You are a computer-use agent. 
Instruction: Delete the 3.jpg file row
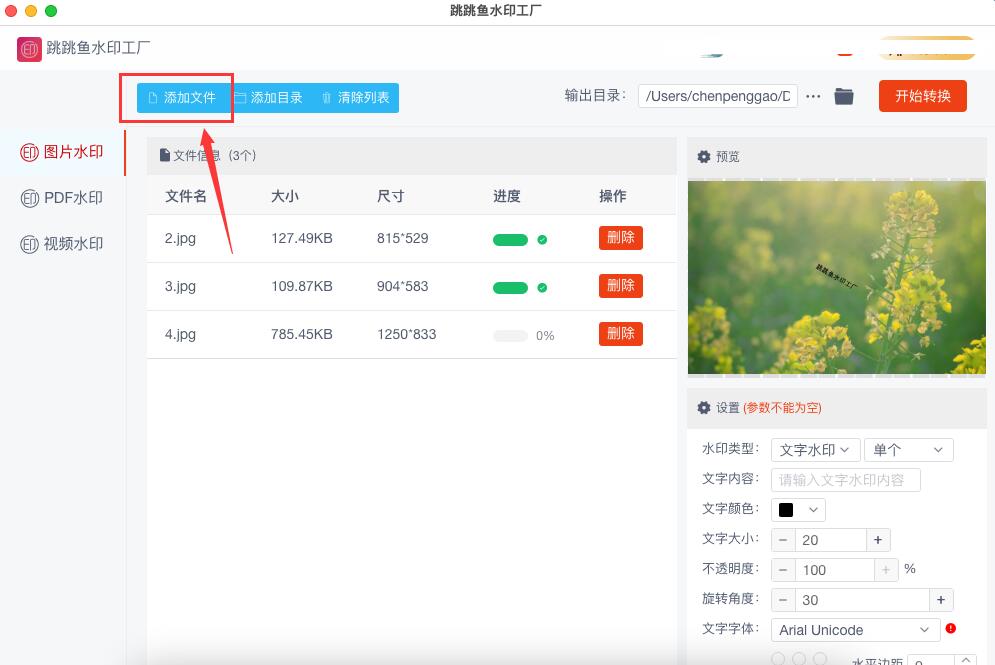pyautogui.click(x=621, y=286)
